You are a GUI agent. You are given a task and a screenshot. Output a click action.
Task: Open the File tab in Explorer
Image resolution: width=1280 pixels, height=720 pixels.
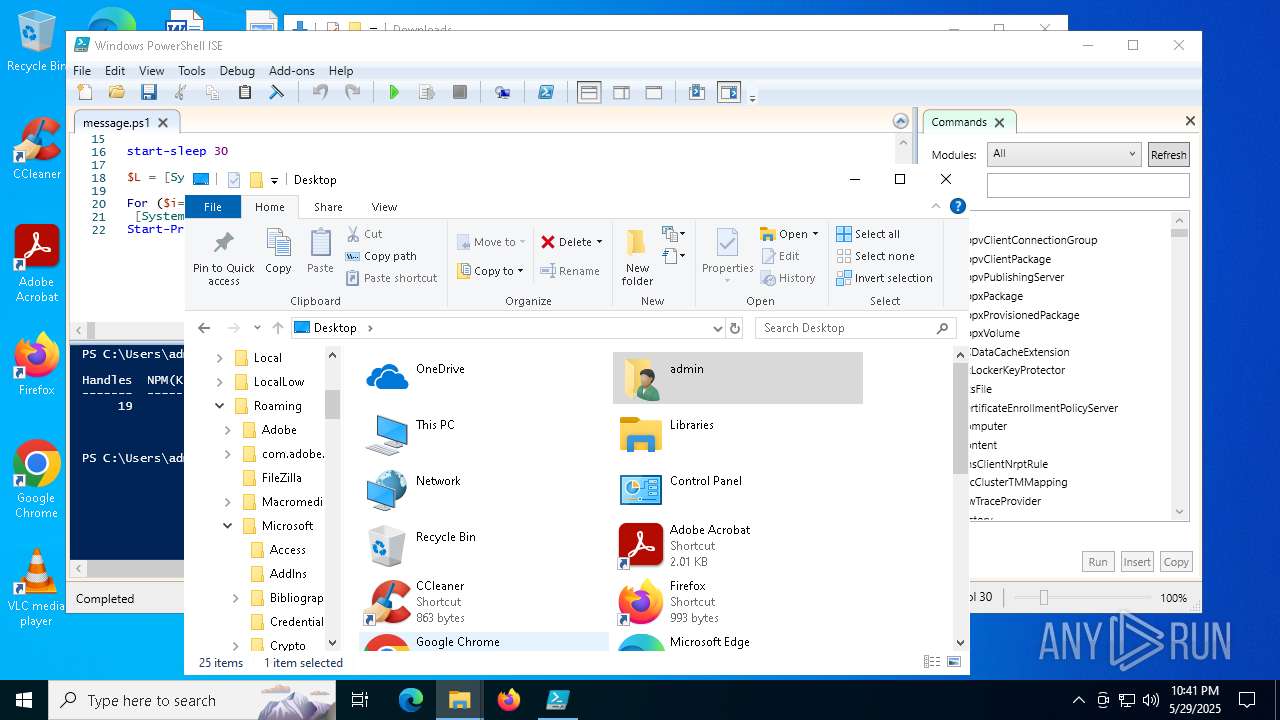pos(213,207)
